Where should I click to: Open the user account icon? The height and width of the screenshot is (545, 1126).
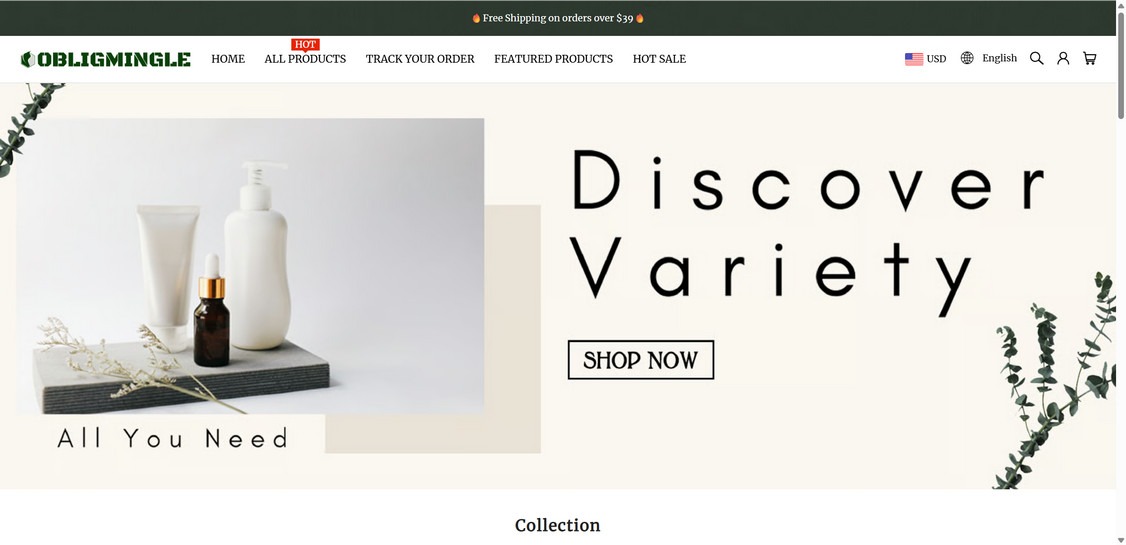1063,59
